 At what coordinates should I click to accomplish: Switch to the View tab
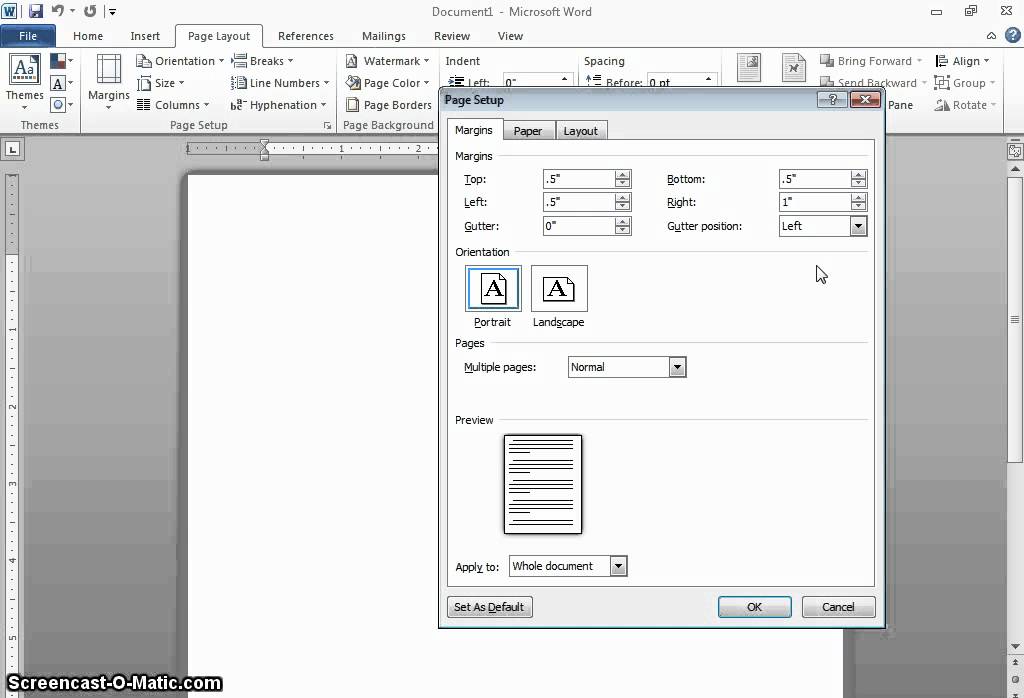click(510, 36)
